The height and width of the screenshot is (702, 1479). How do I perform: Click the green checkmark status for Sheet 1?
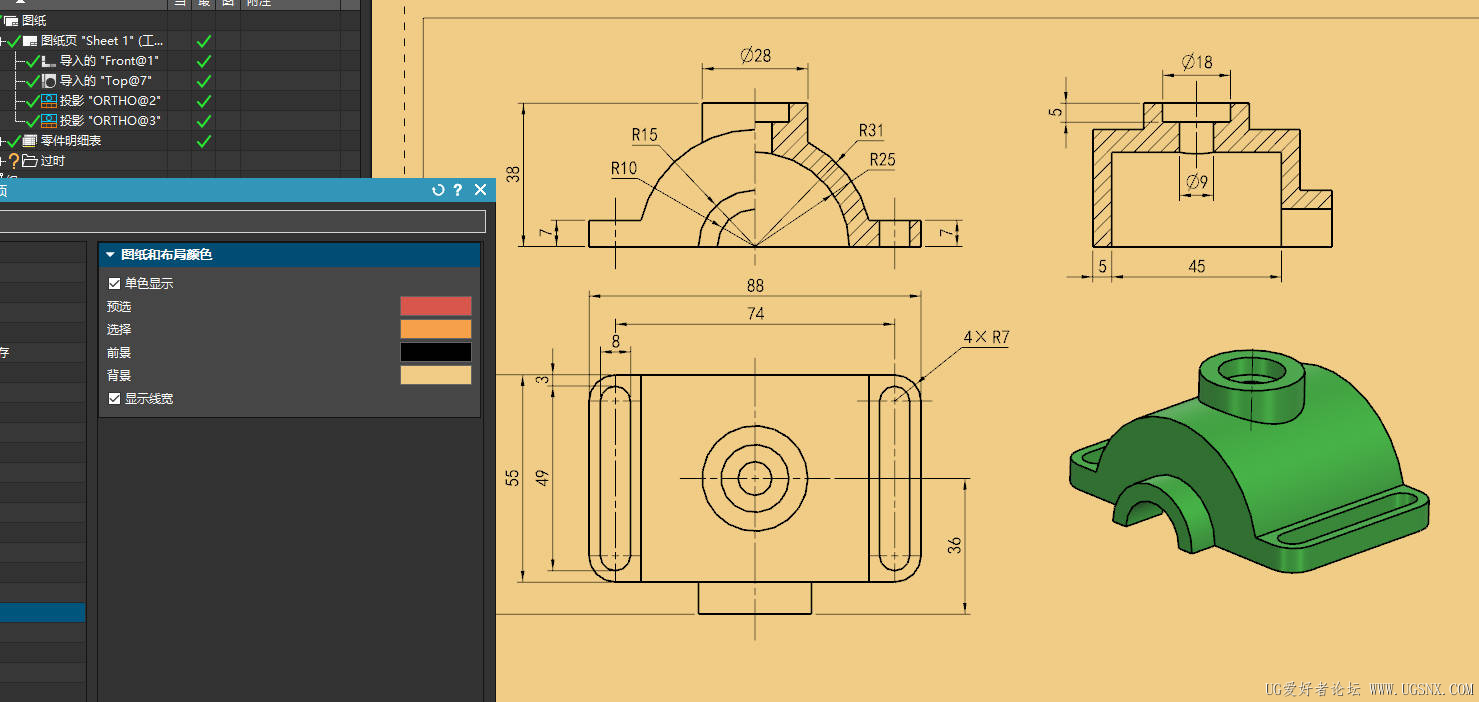point(204,41)
